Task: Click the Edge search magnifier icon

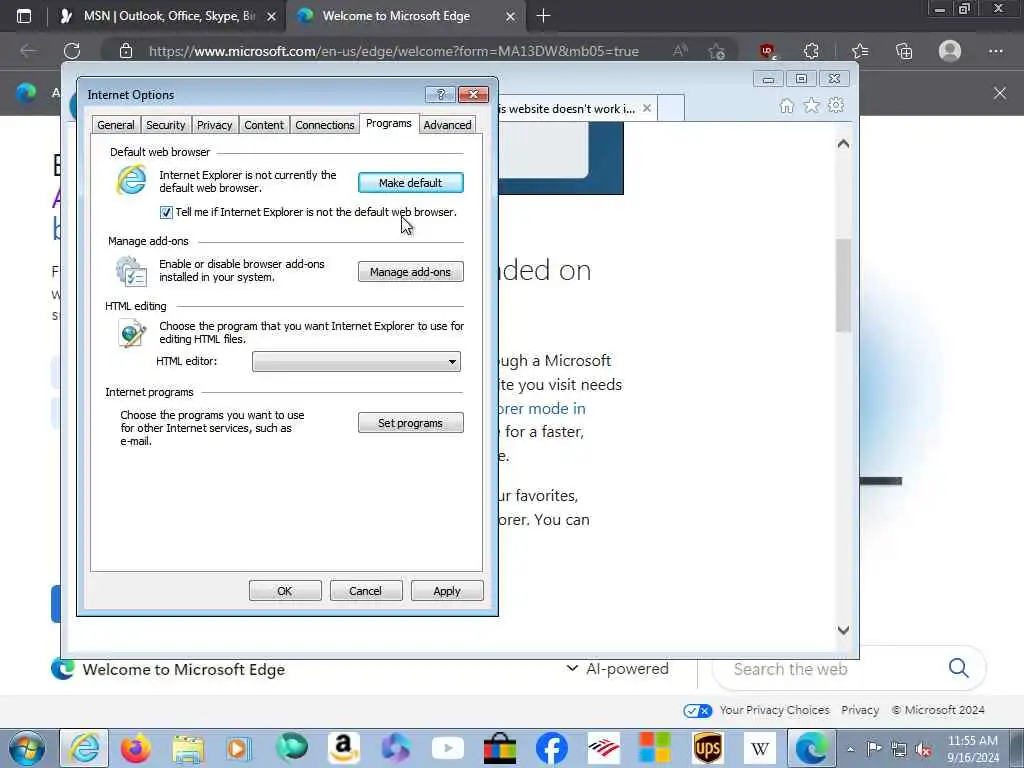Action: pos(959,668)
